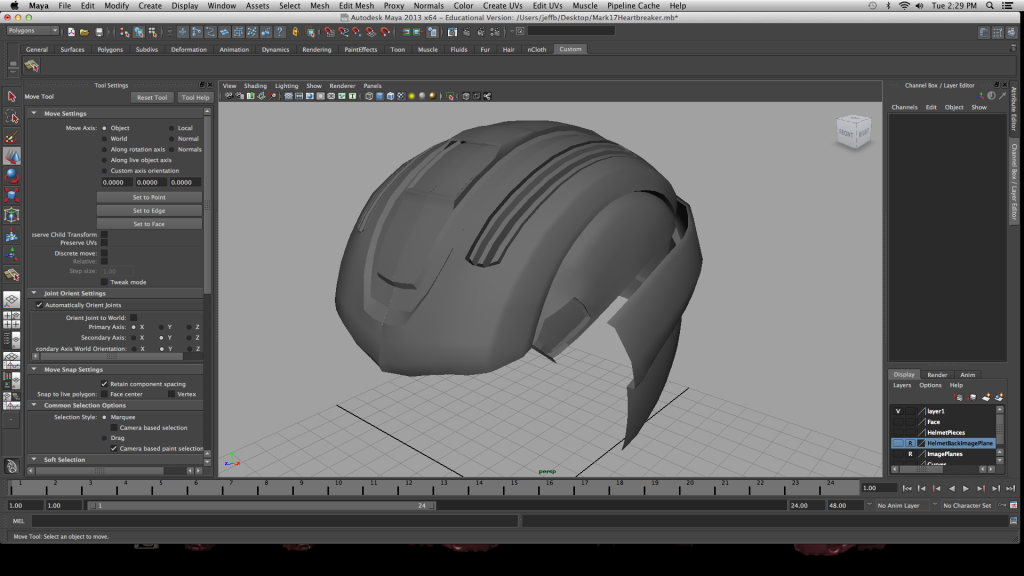
Task: Activate the Lasso select tool
Action: (12, 116)
